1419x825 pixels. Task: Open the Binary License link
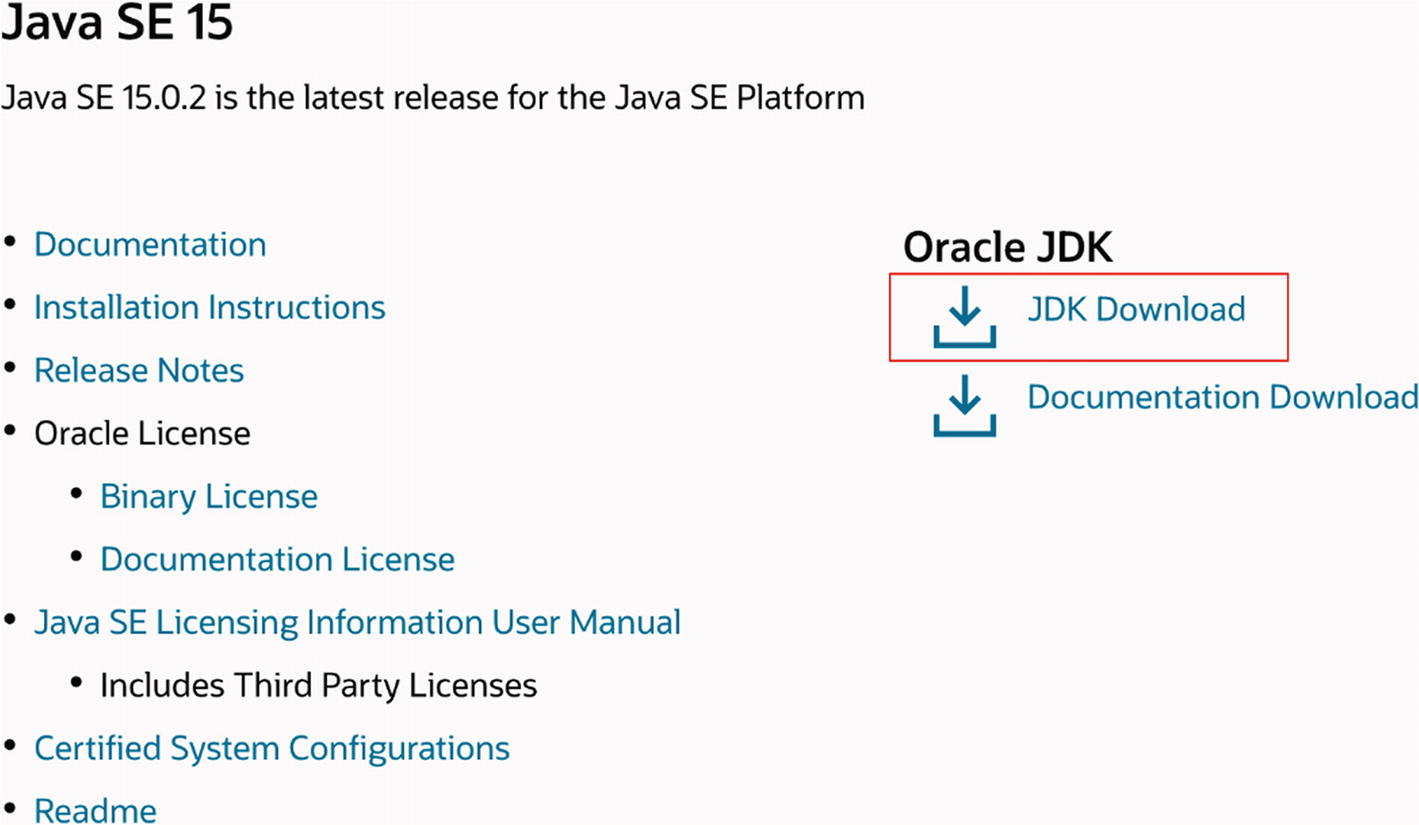point(209,497)
